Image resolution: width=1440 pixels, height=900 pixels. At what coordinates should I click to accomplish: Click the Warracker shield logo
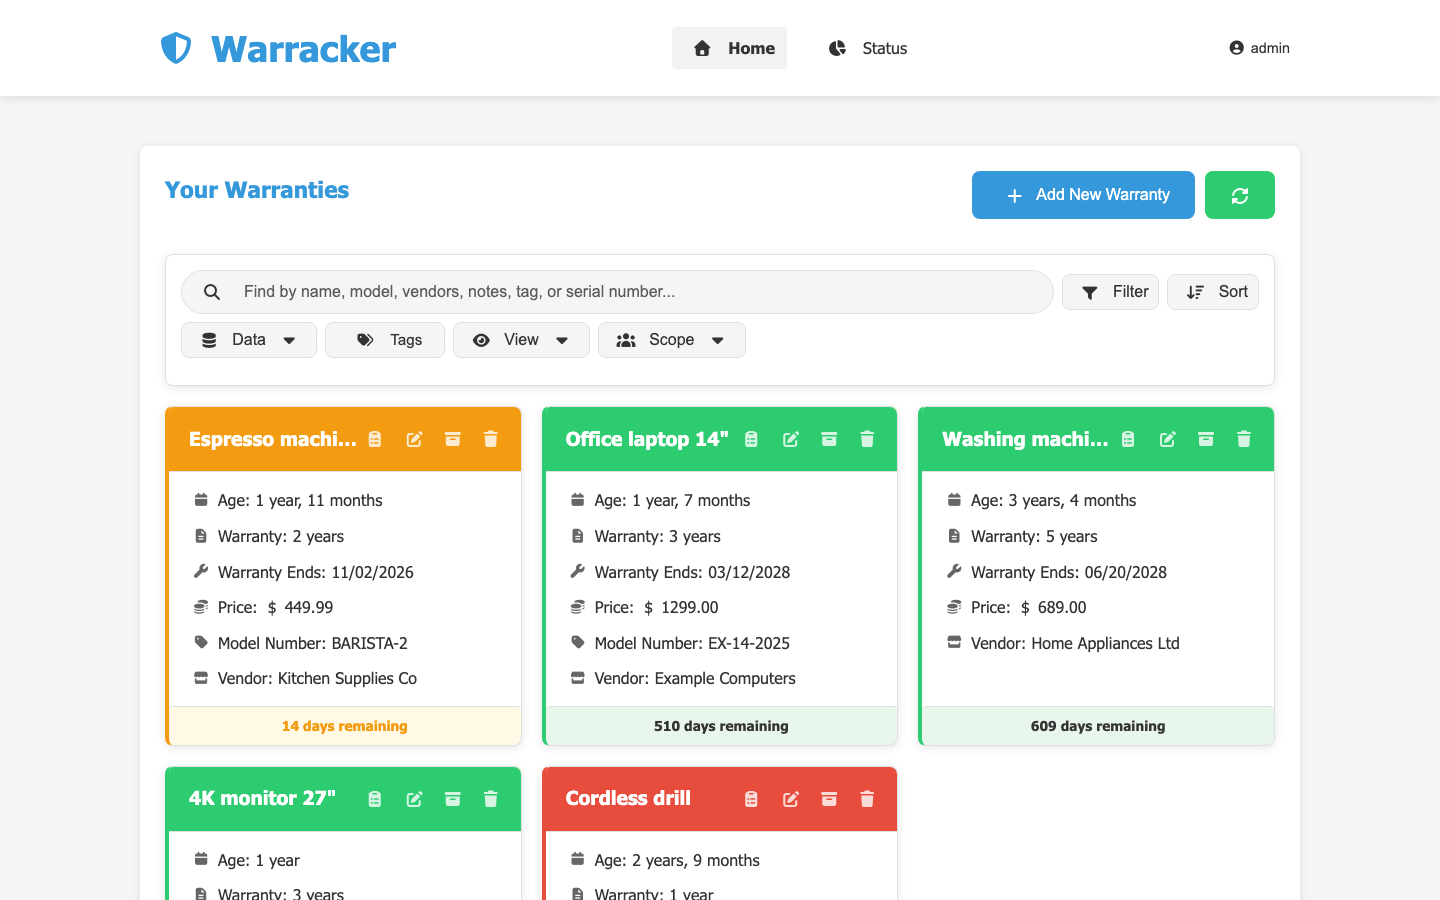[x=176, y=48]
